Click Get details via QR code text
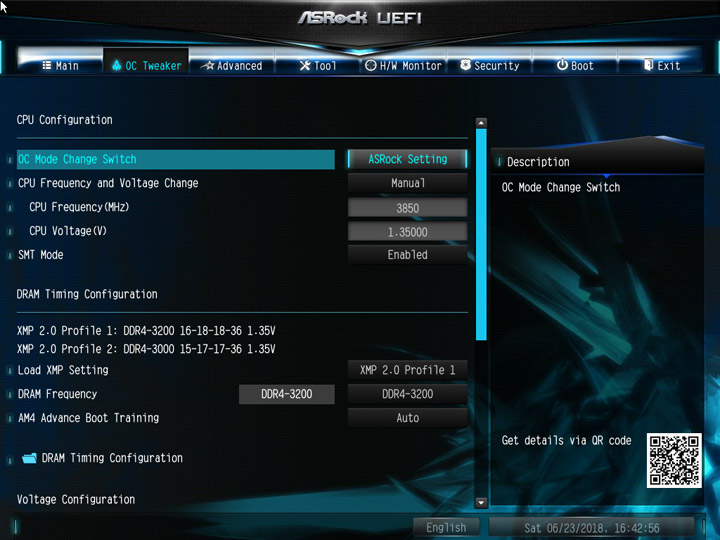This screenshot has height=540, width=720. (x=566, y=441)
